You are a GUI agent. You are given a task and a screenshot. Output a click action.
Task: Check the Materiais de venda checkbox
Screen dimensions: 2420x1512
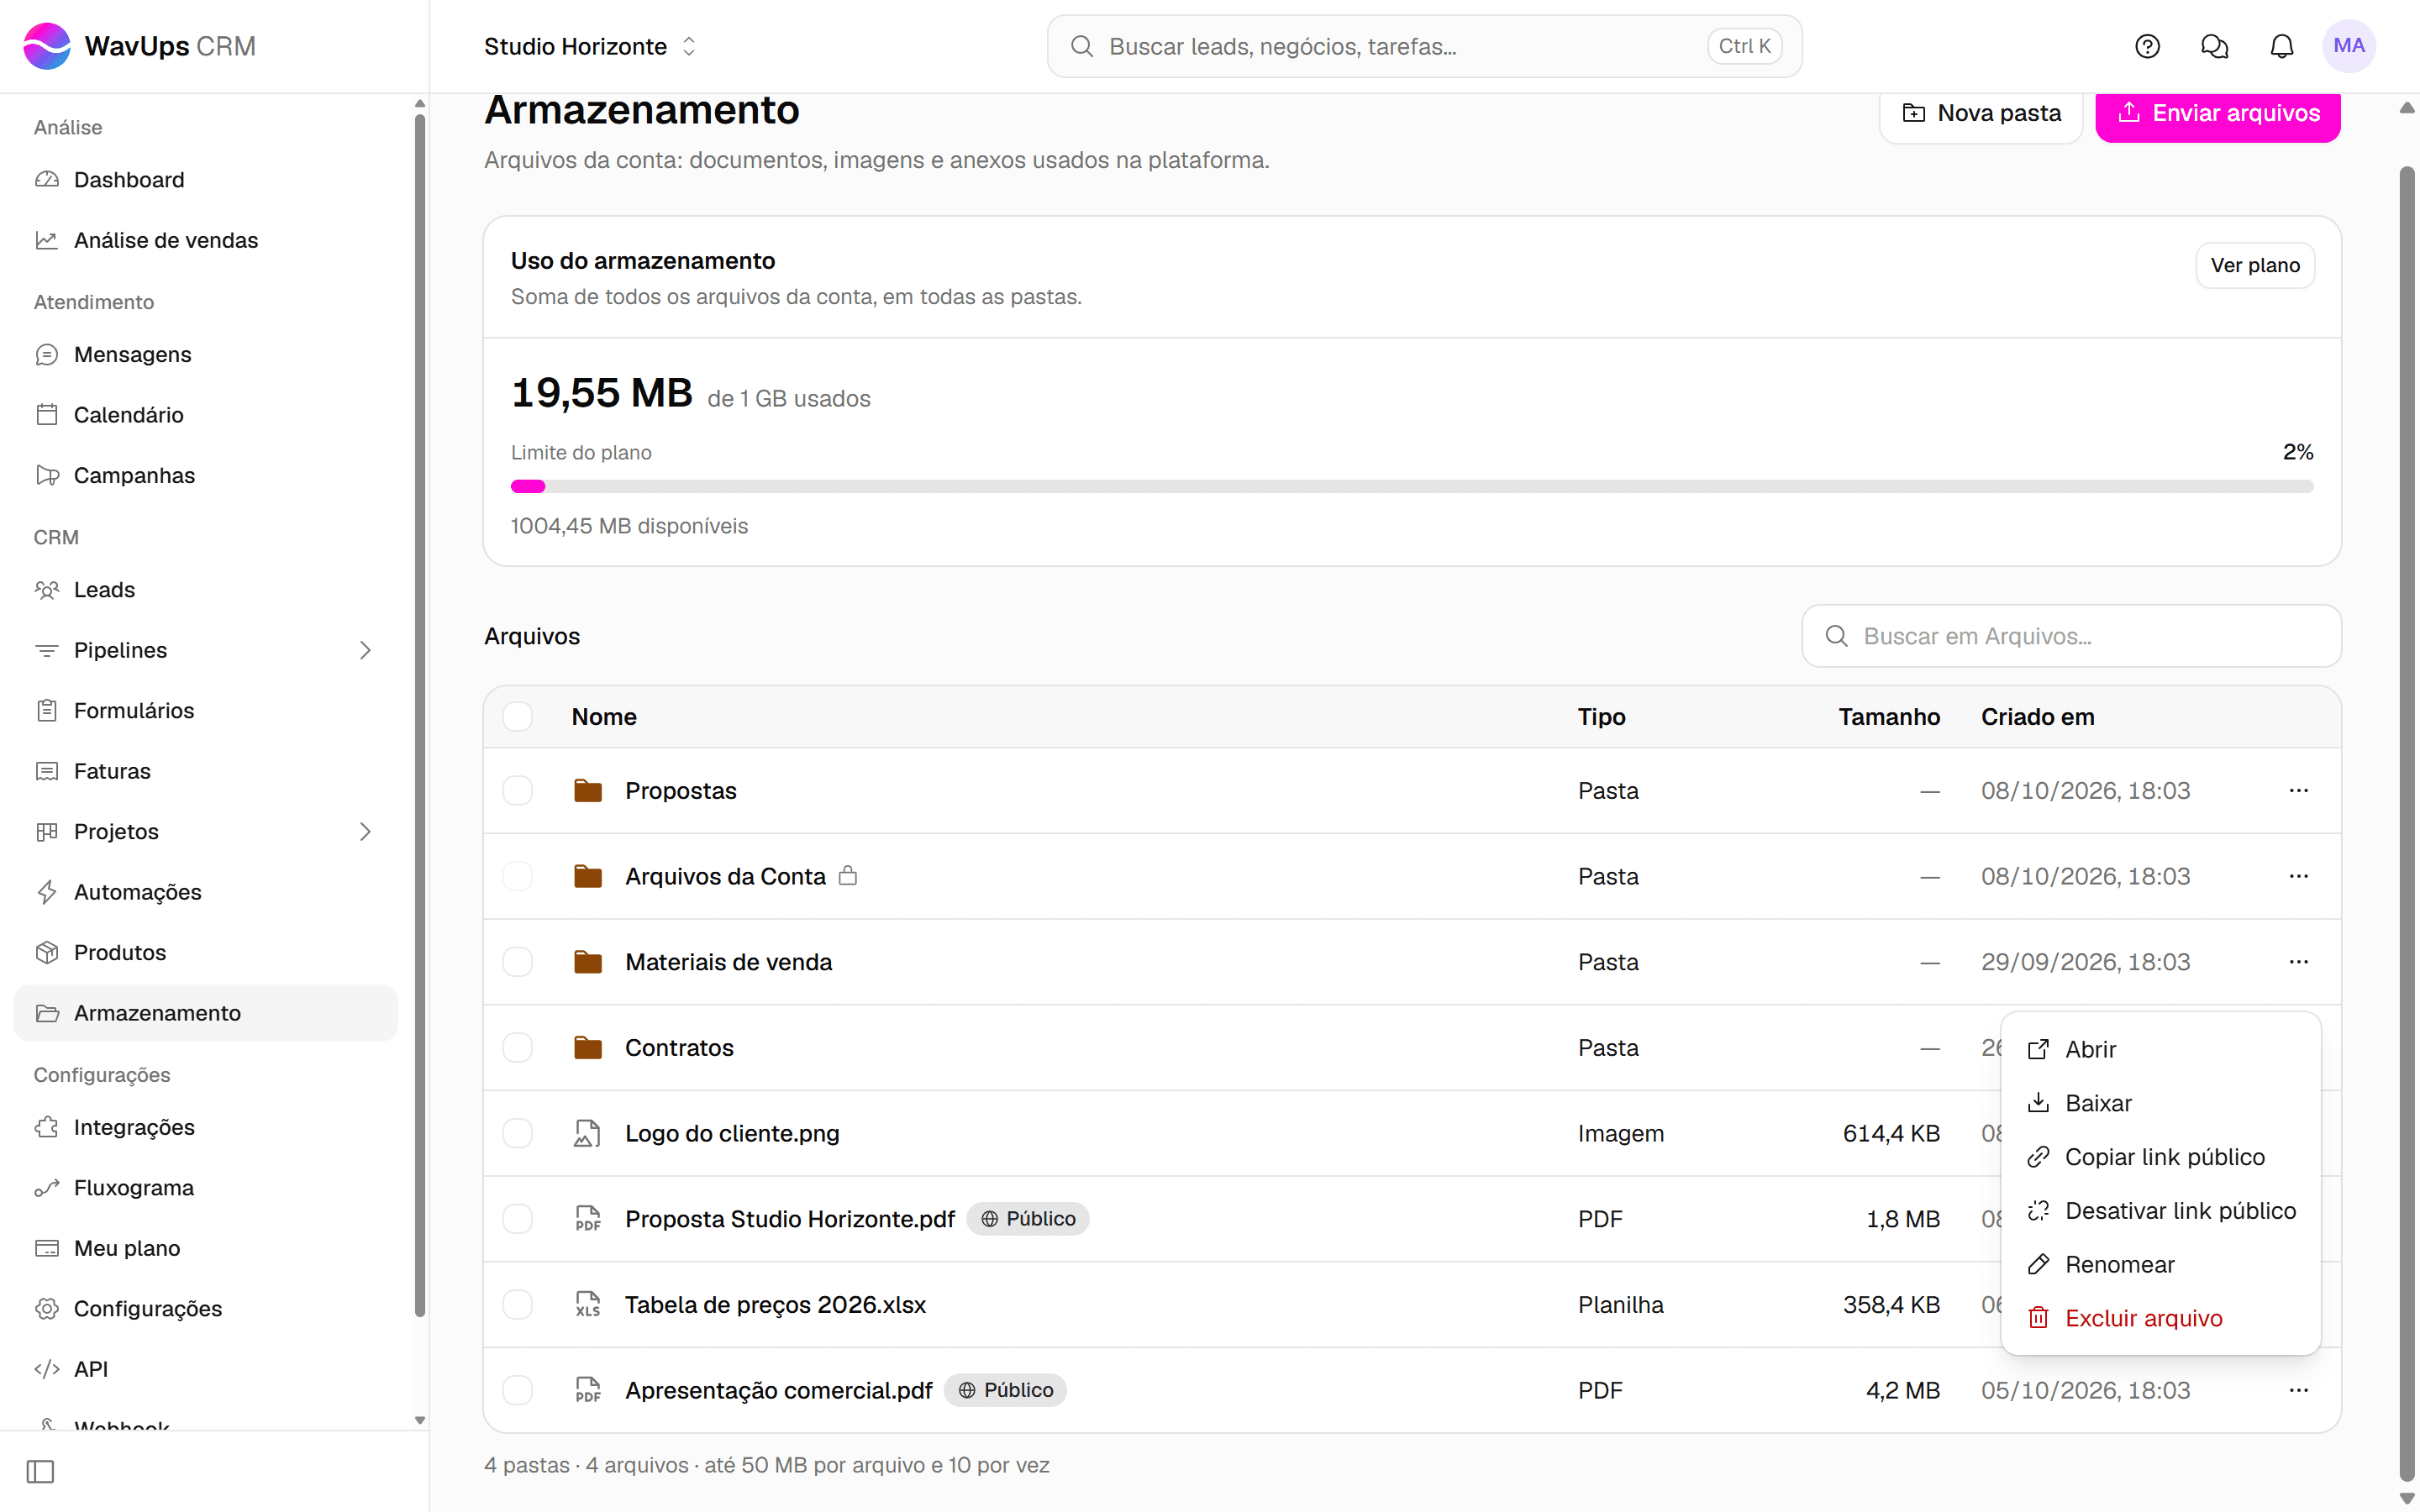tap(517, 962)
